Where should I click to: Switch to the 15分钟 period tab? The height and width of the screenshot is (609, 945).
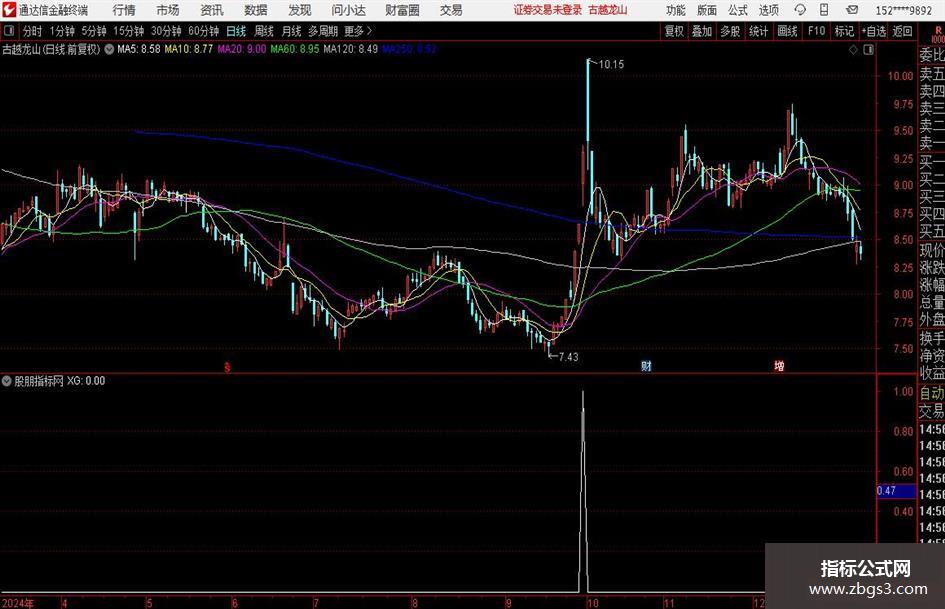tap(128, 31)
